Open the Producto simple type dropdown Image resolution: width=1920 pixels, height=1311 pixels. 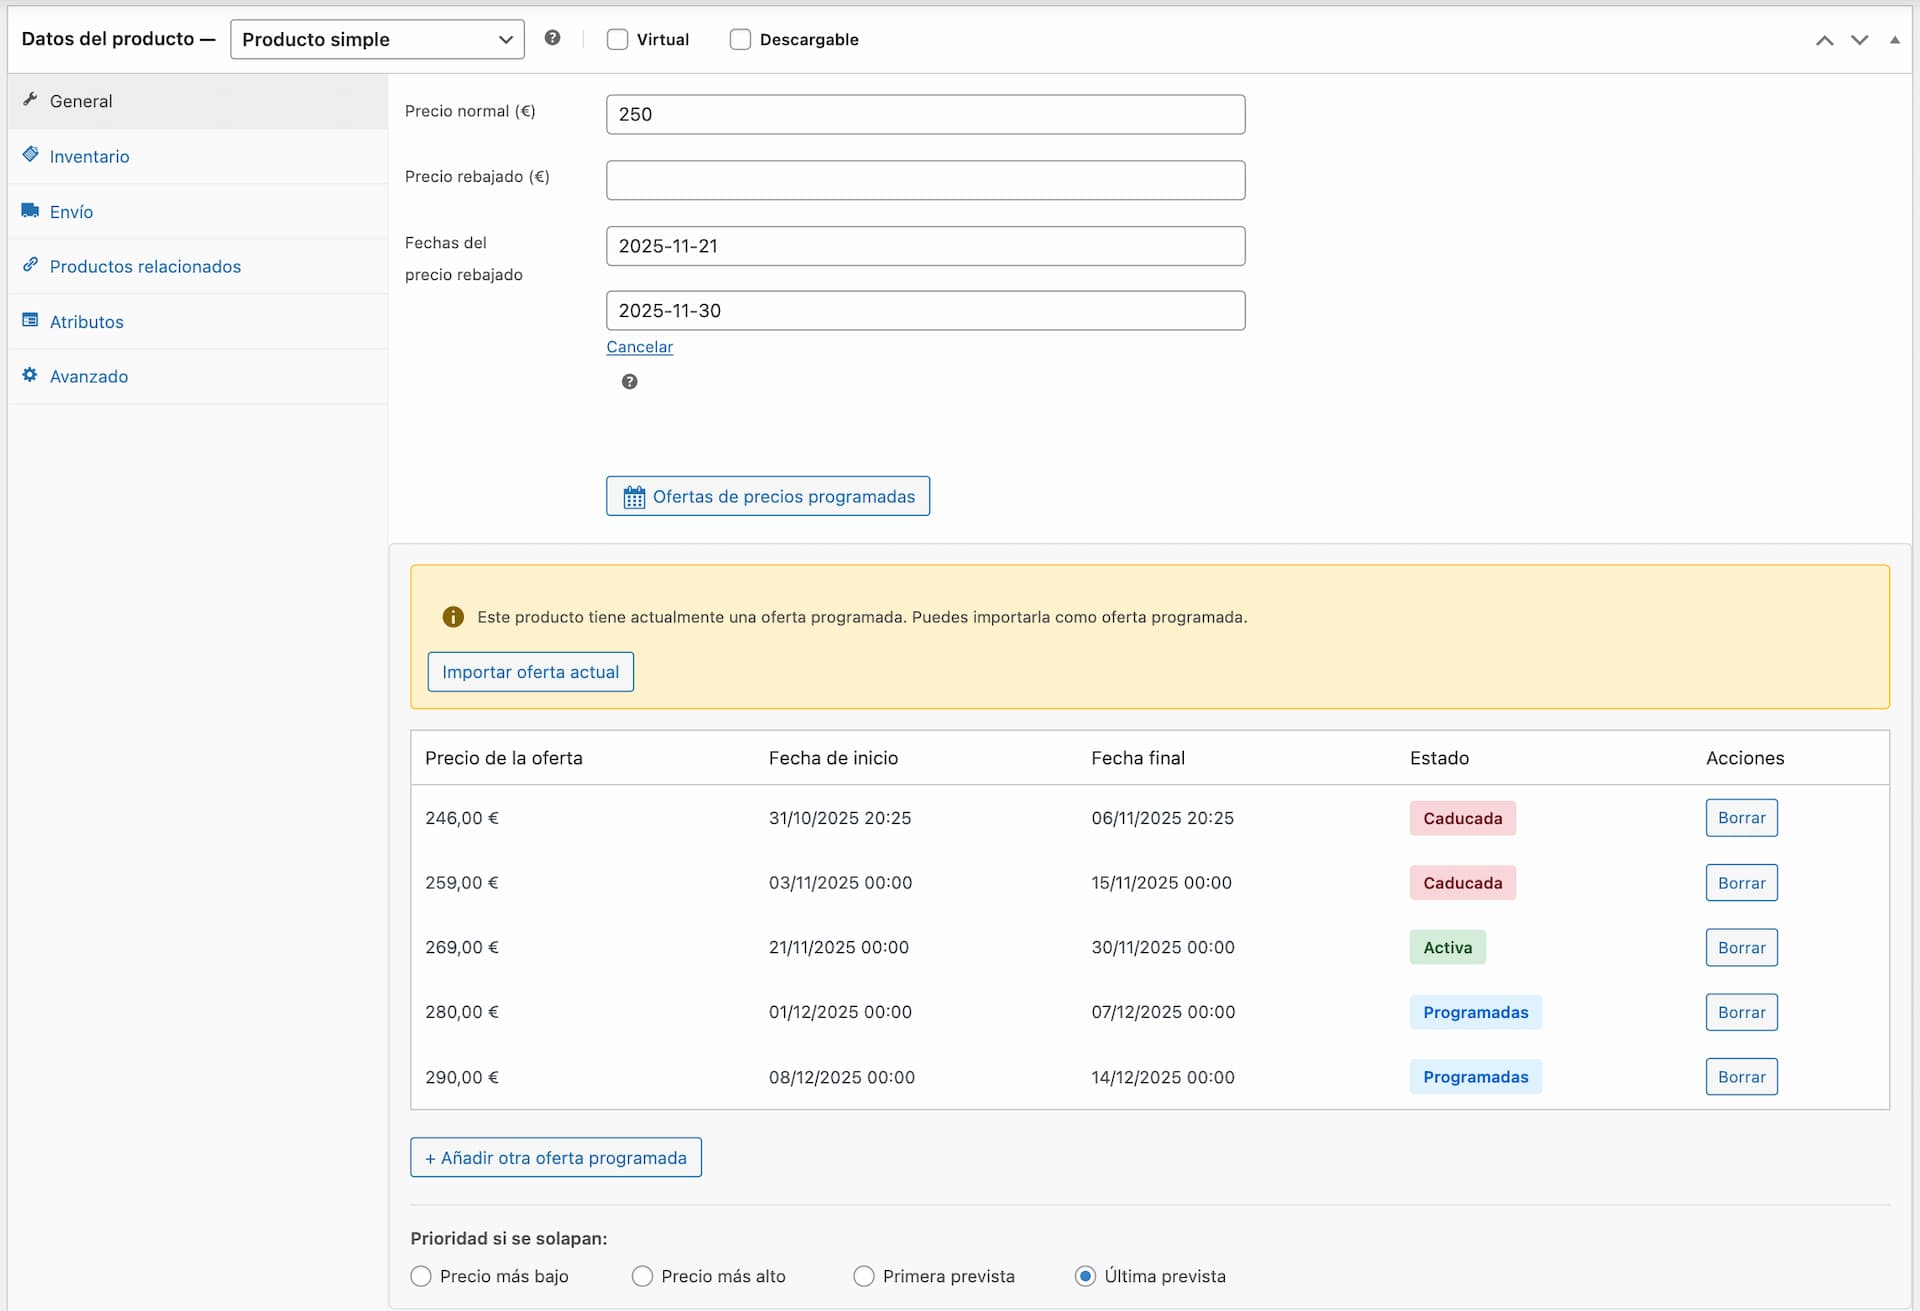377,39
